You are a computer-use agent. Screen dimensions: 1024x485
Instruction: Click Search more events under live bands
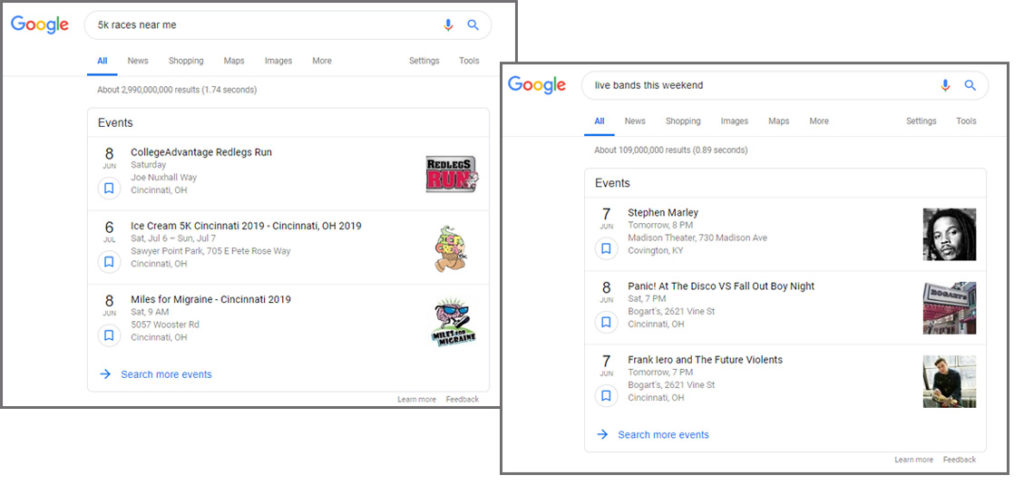pyautogui.click(x=662, y=435)
